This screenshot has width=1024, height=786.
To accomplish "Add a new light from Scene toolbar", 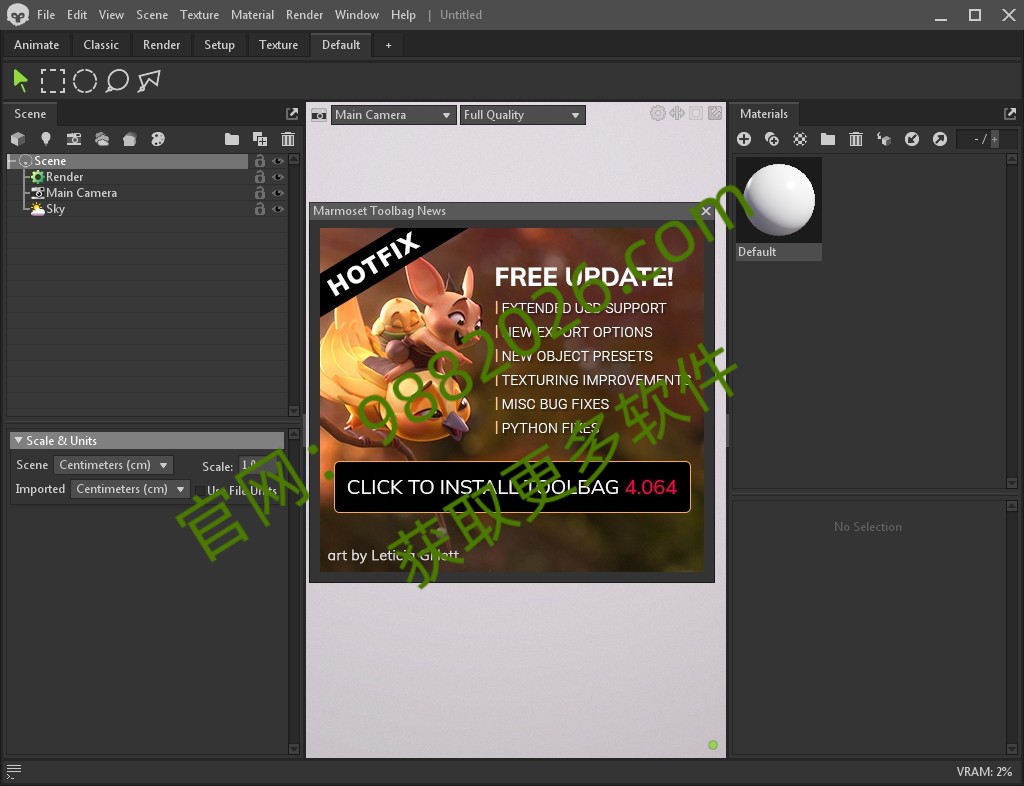I will click(45, 139).
